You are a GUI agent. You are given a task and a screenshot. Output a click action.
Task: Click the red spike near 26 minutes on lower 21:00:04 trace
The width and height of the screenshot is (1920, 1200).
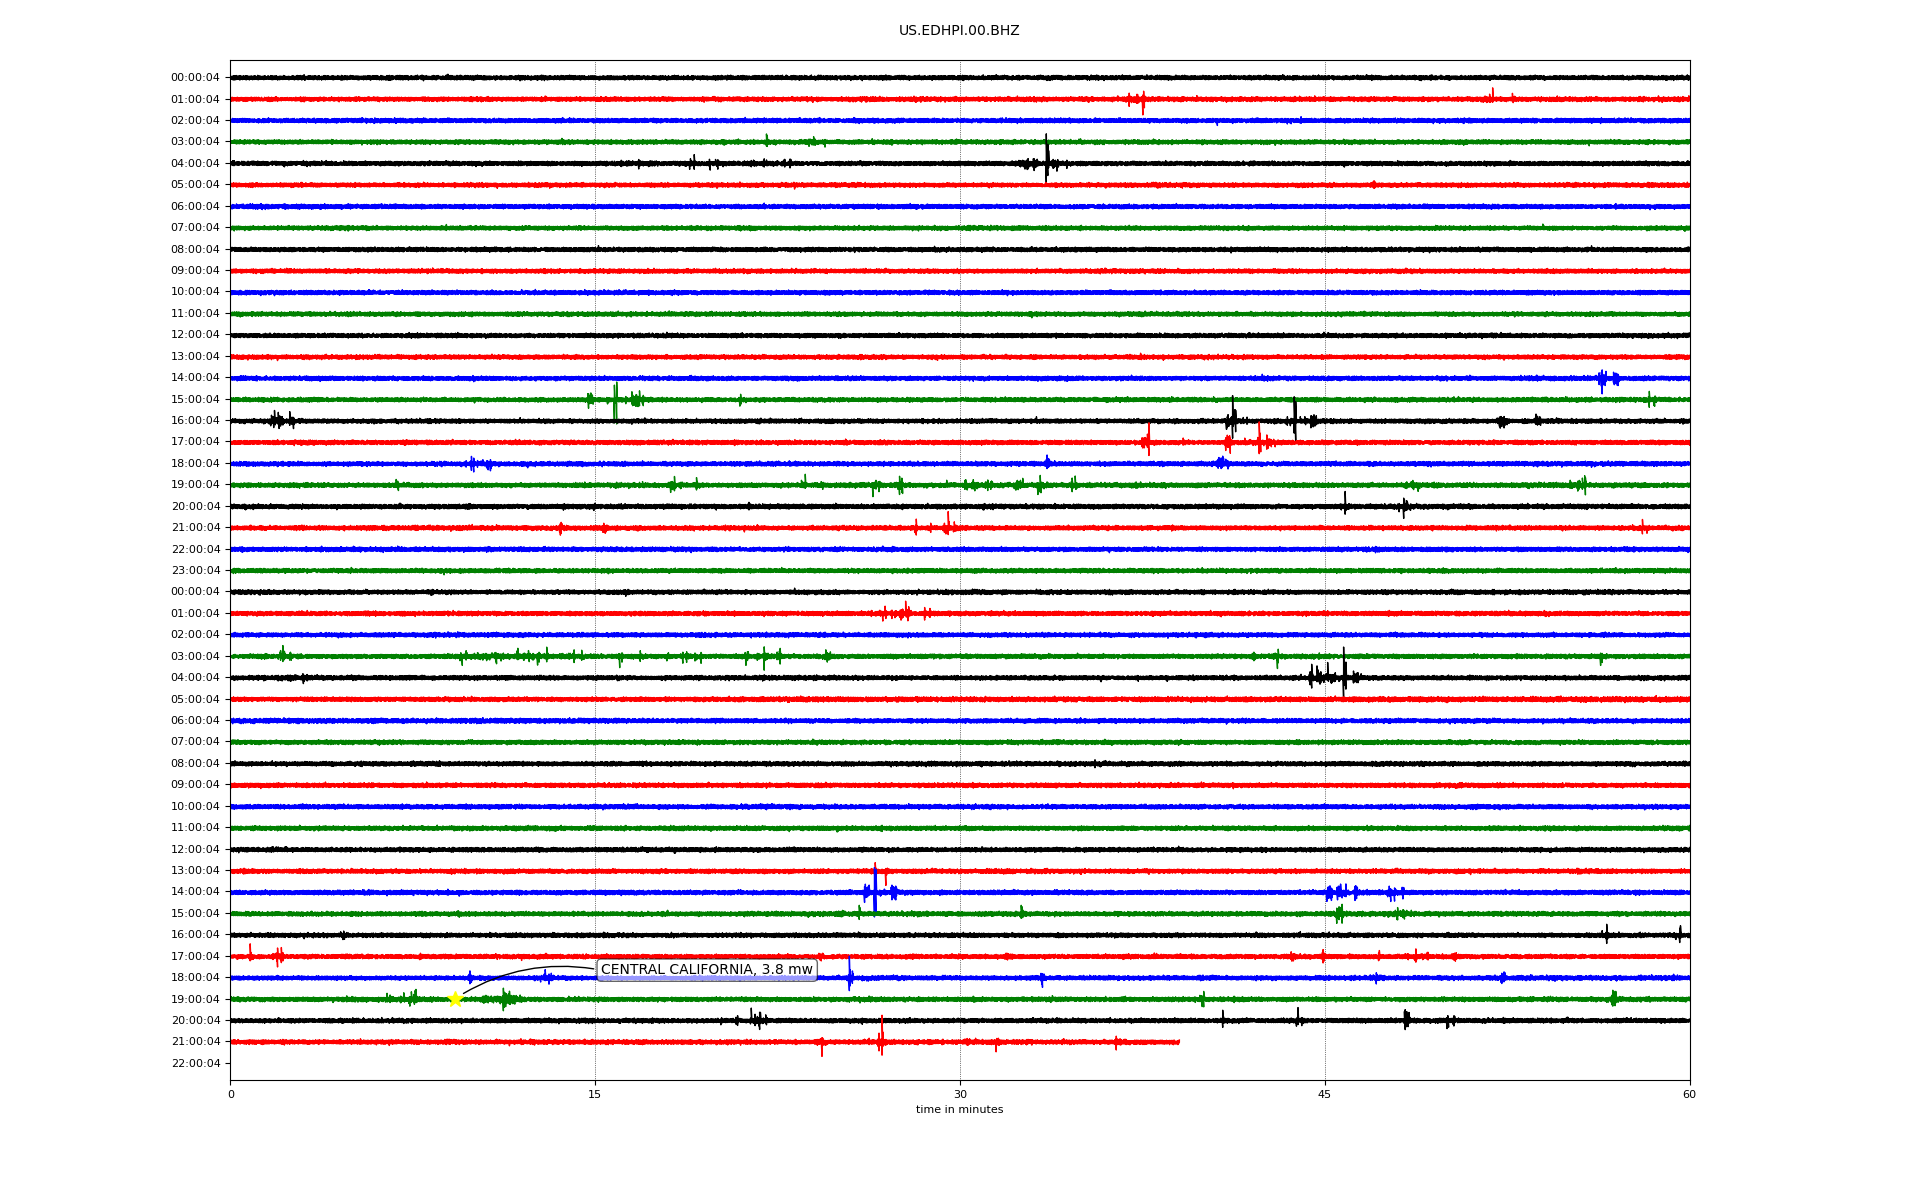881,1036
